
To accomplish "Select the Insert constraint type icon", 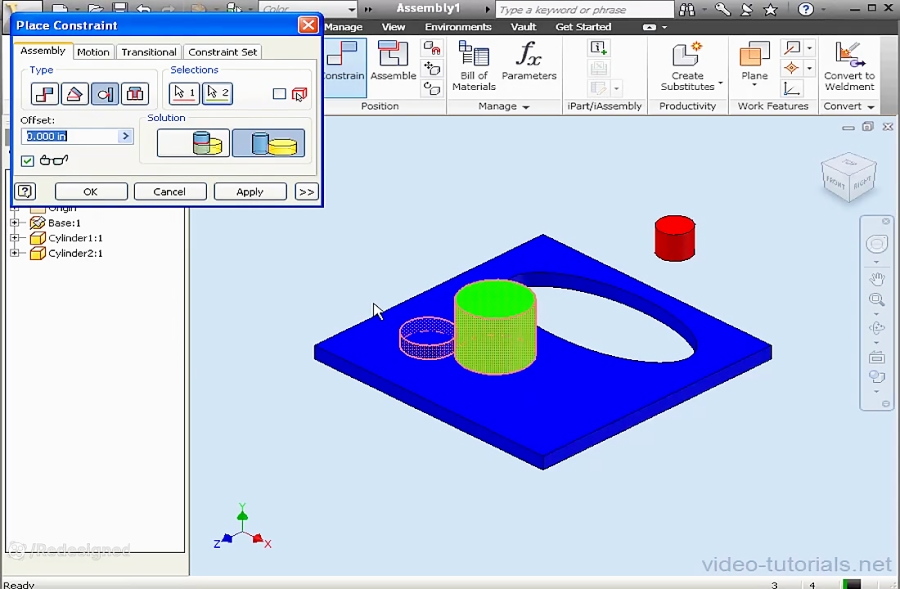I will pos(135,94).
